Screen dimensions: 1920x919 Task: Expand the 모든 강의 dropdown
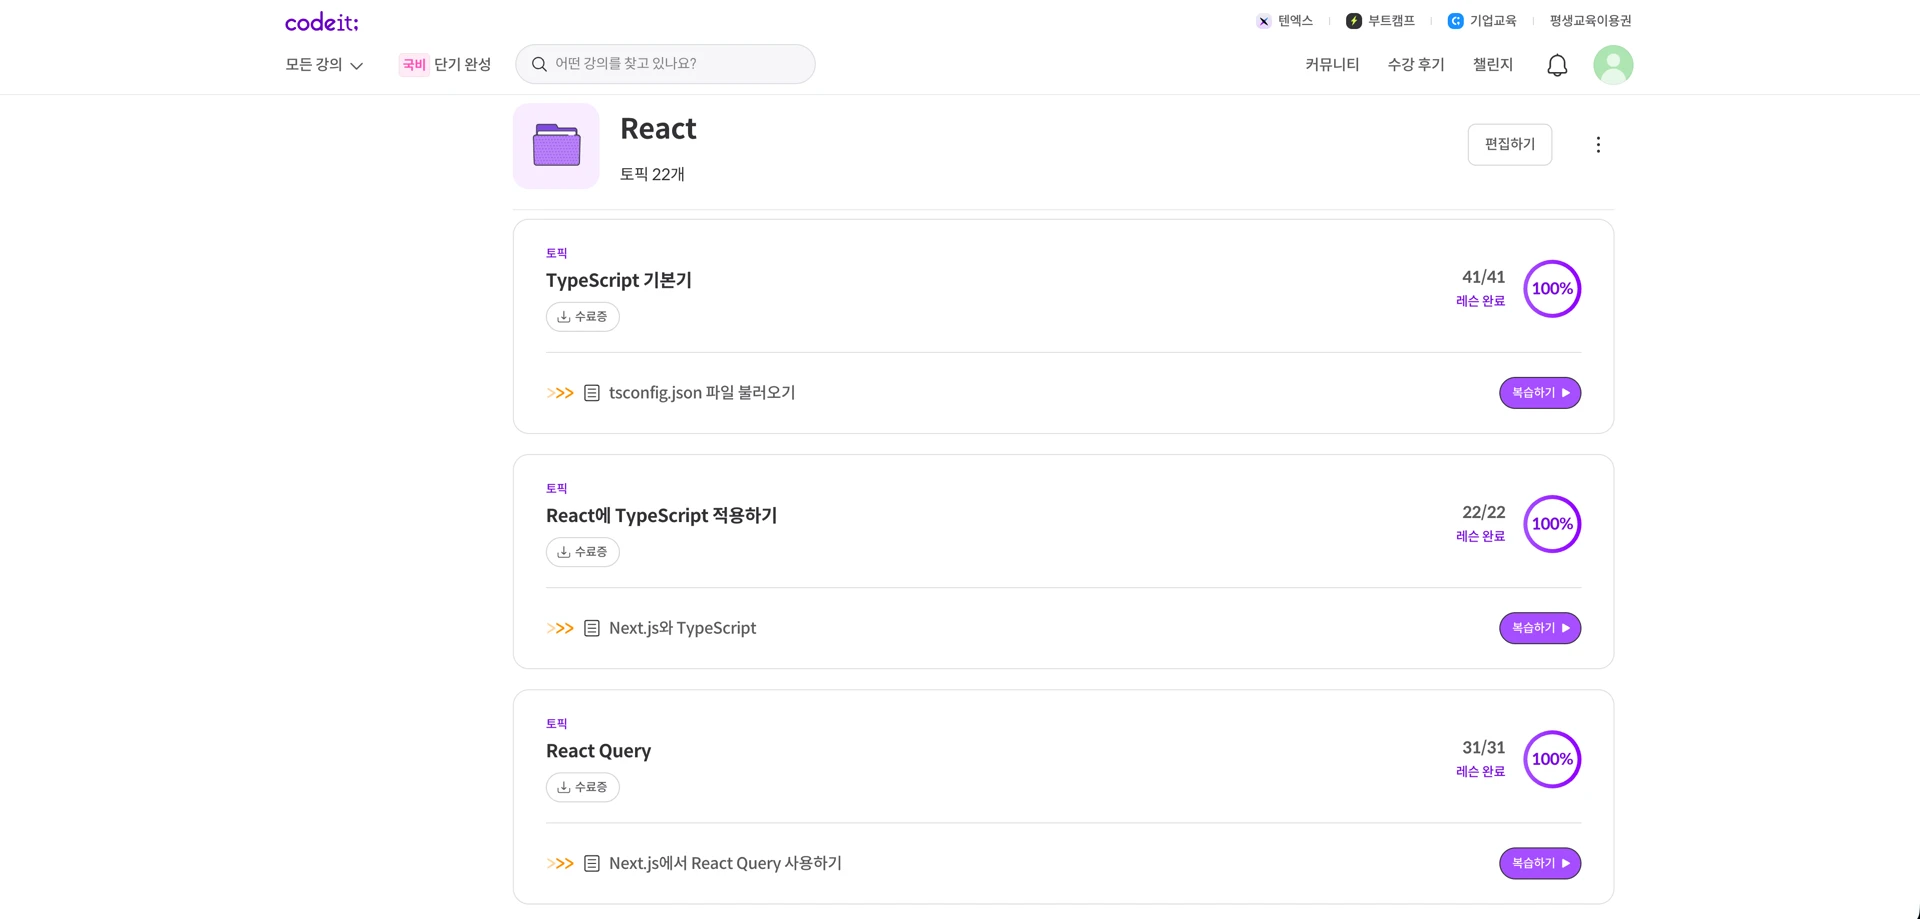pos(324,65)
